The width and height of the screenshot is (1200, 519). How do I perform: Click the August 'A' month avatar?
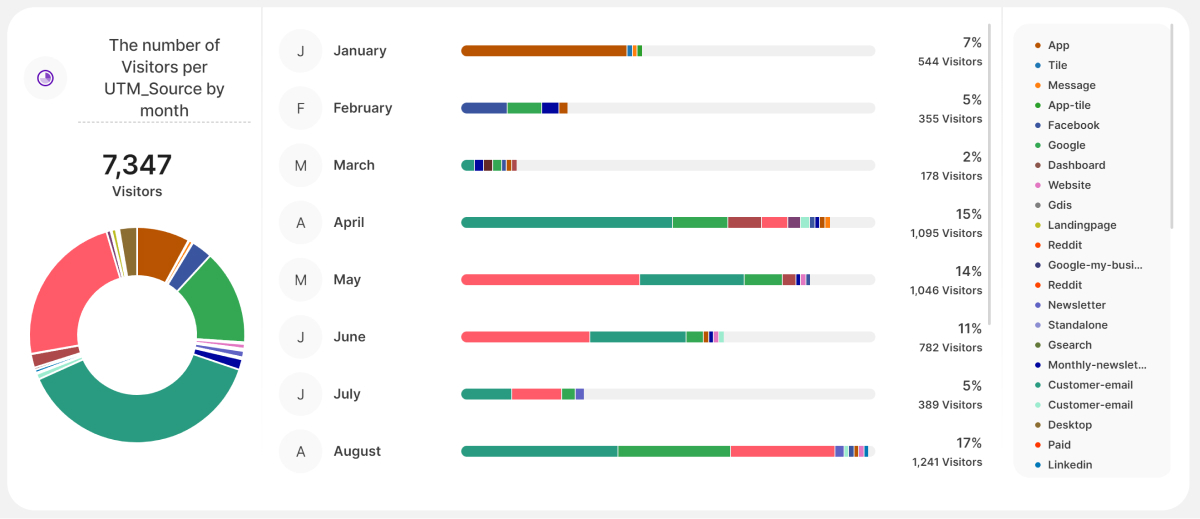(x=301, y=451)
